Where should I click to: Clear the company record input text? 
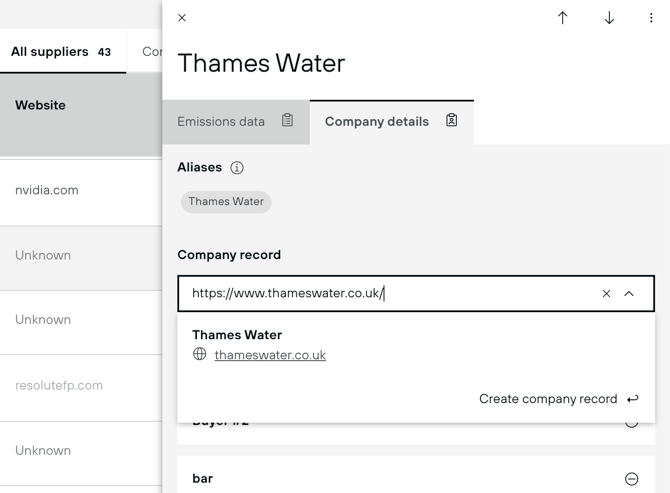(x=606, y=293)
